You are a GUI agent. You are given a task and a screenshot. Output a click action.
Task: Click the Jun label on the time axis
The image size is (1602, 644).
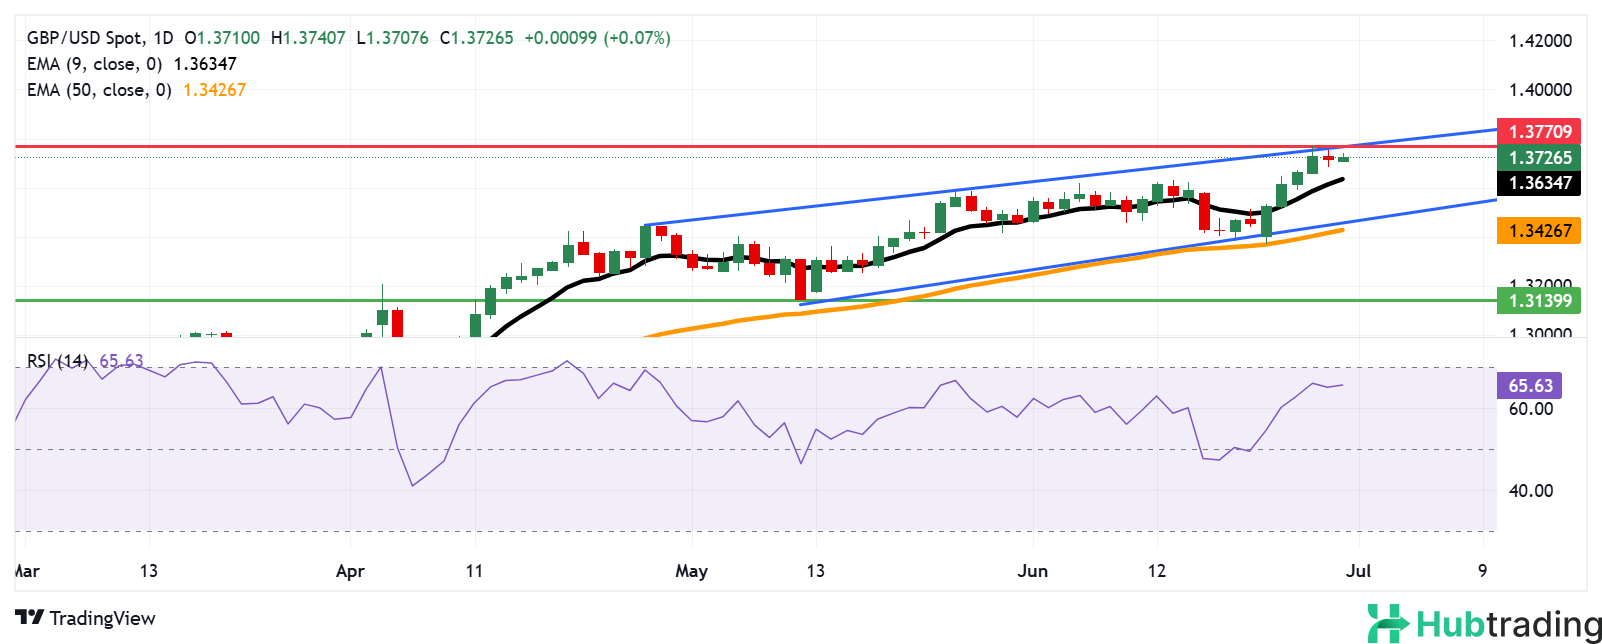1032,571
